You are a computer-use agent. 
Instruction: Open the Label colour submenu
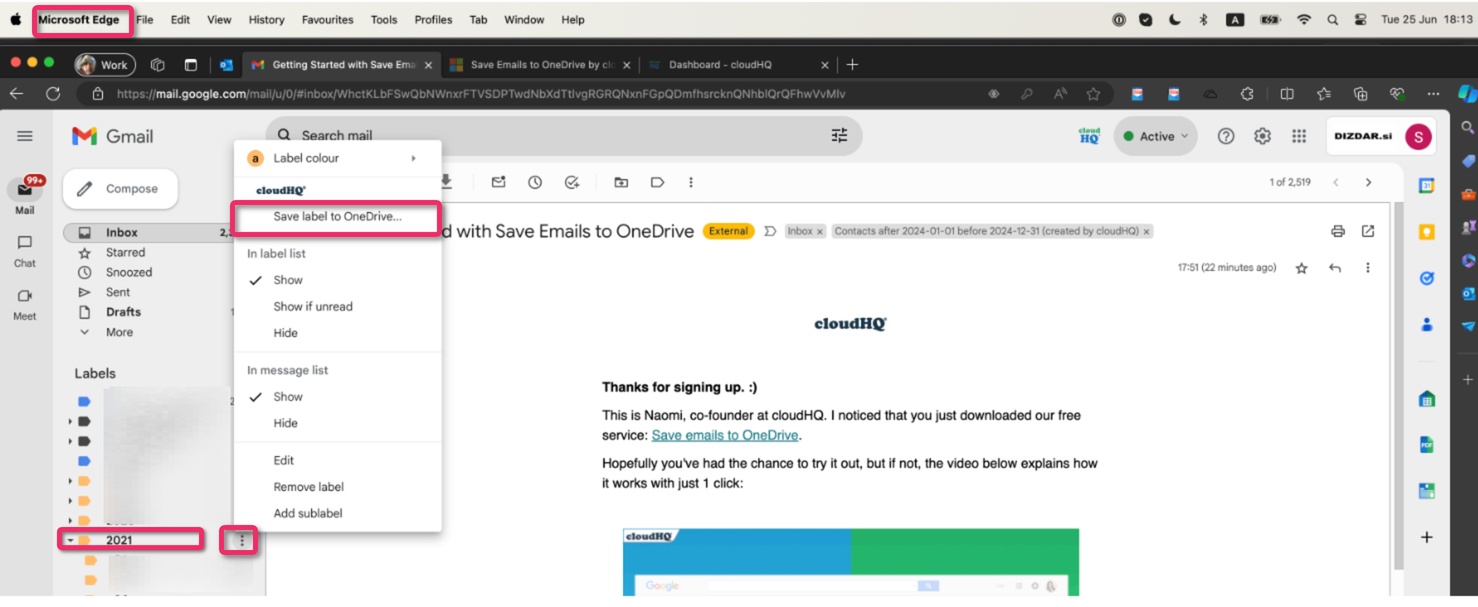coord(338,158)
